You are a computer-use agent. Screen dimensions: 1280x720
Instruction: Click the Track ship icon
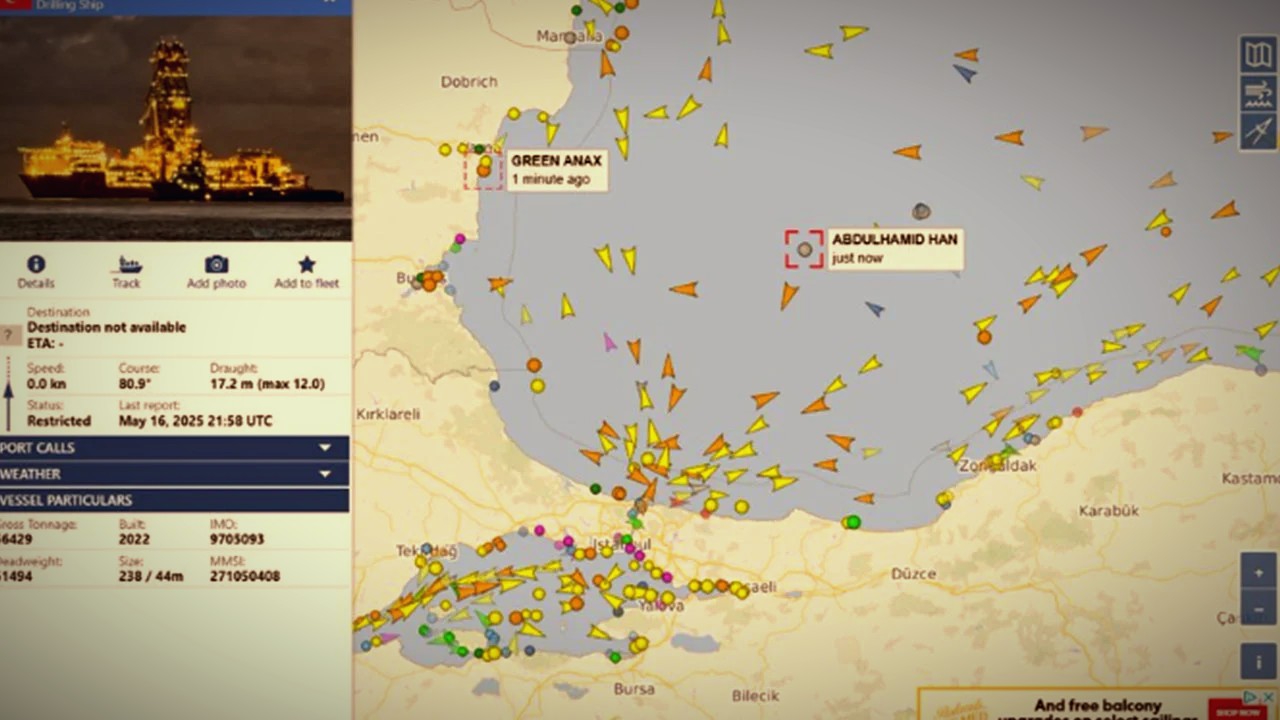pos(127,265)
